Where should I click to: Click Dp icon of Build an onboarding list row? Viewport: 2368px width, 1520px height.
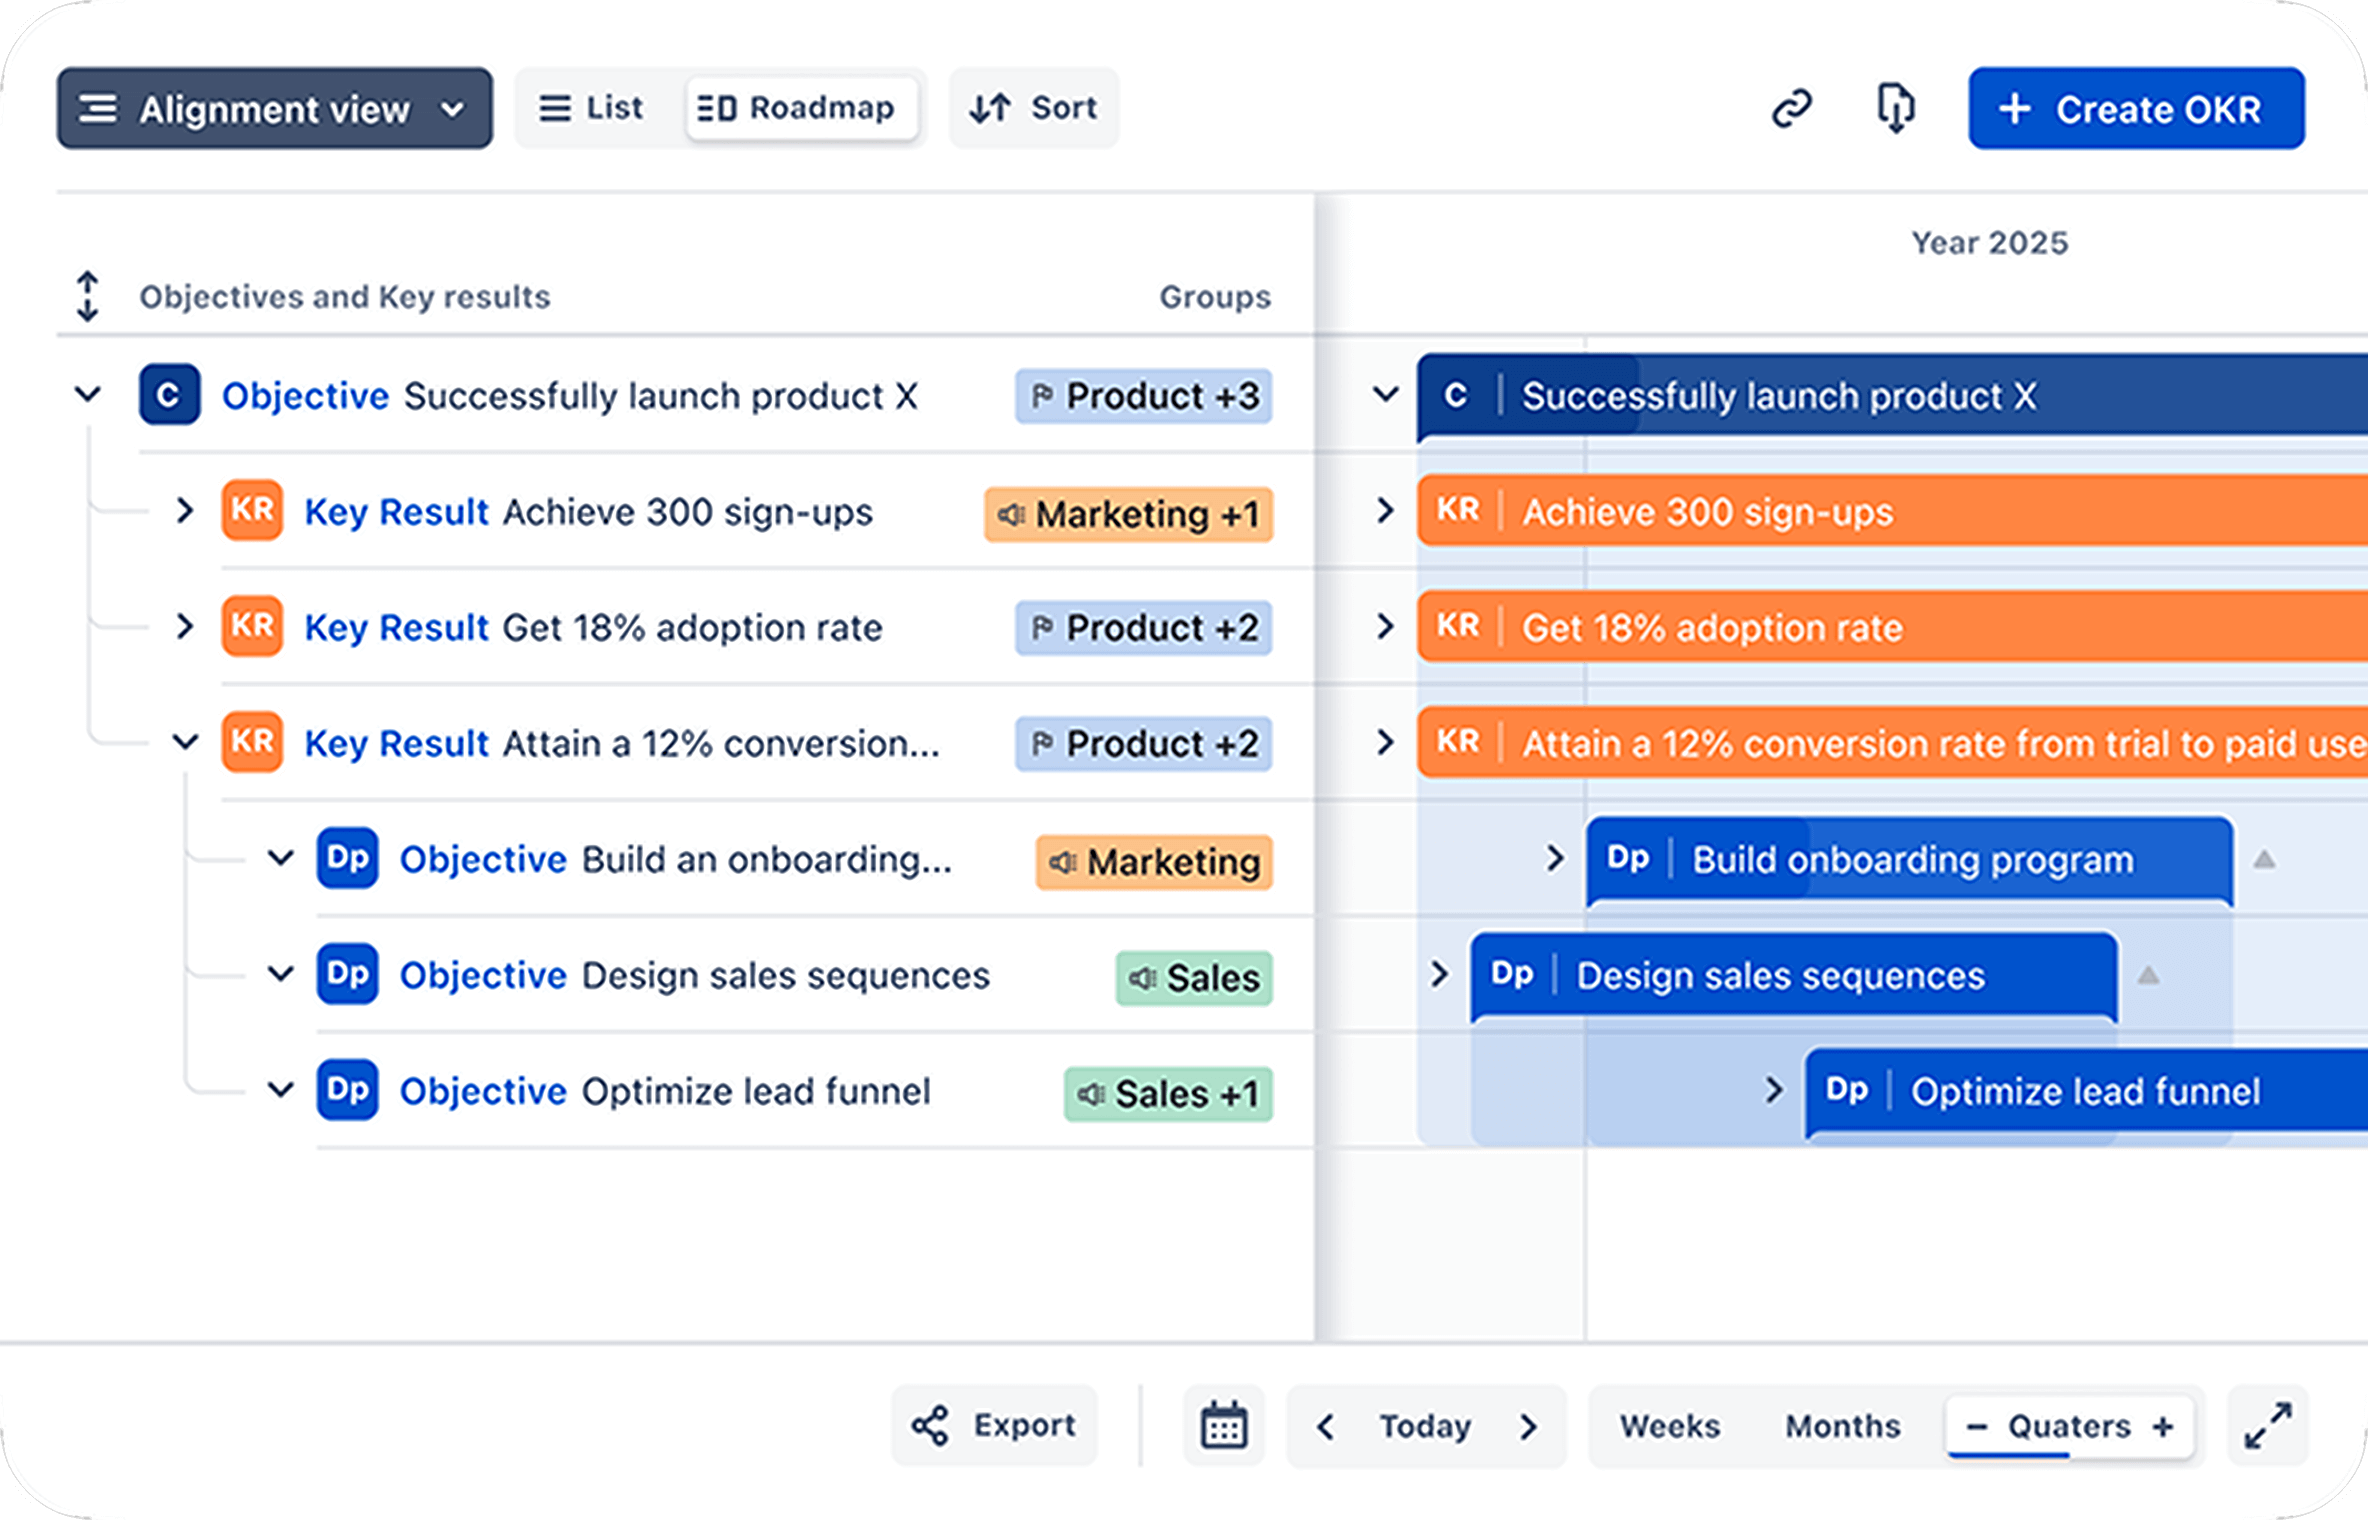point(347,858)
